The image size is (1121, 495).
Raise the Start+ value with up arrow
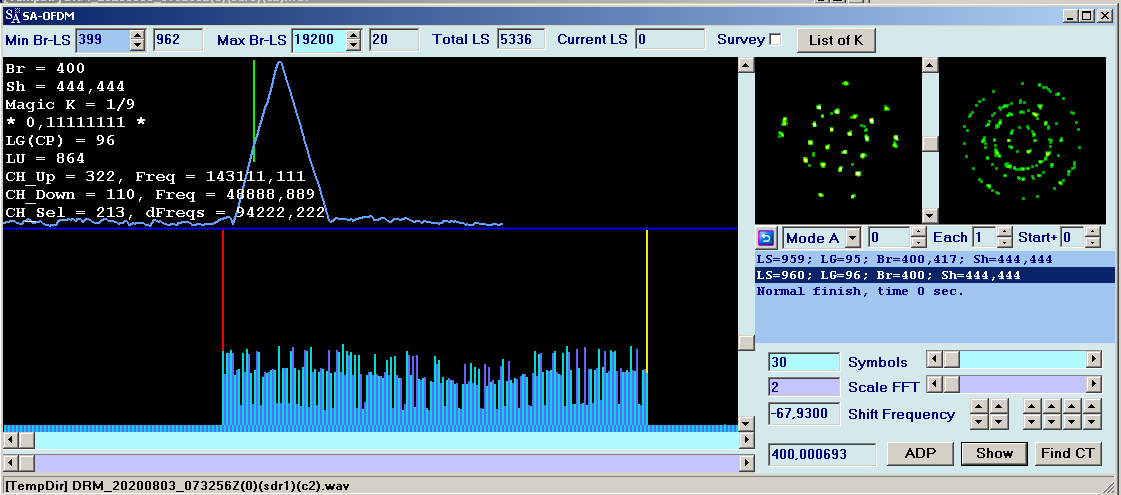(x=1092, y=232)
